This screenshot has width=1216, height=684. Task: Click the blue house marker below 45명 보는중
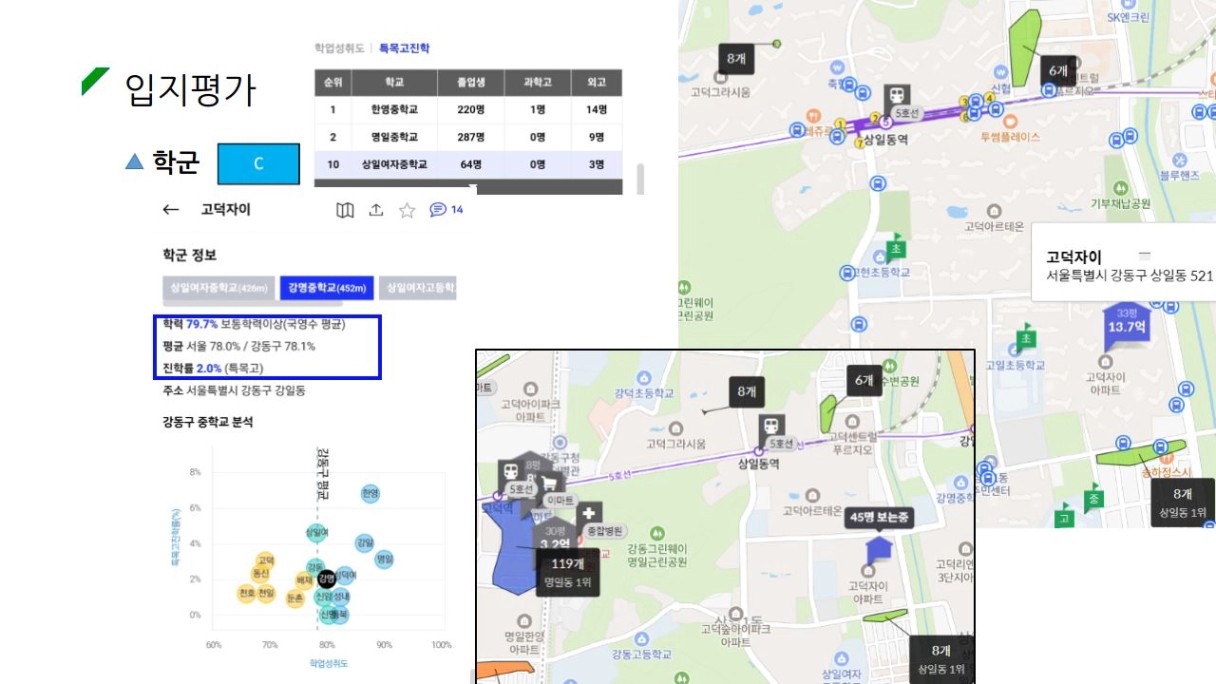877,551
